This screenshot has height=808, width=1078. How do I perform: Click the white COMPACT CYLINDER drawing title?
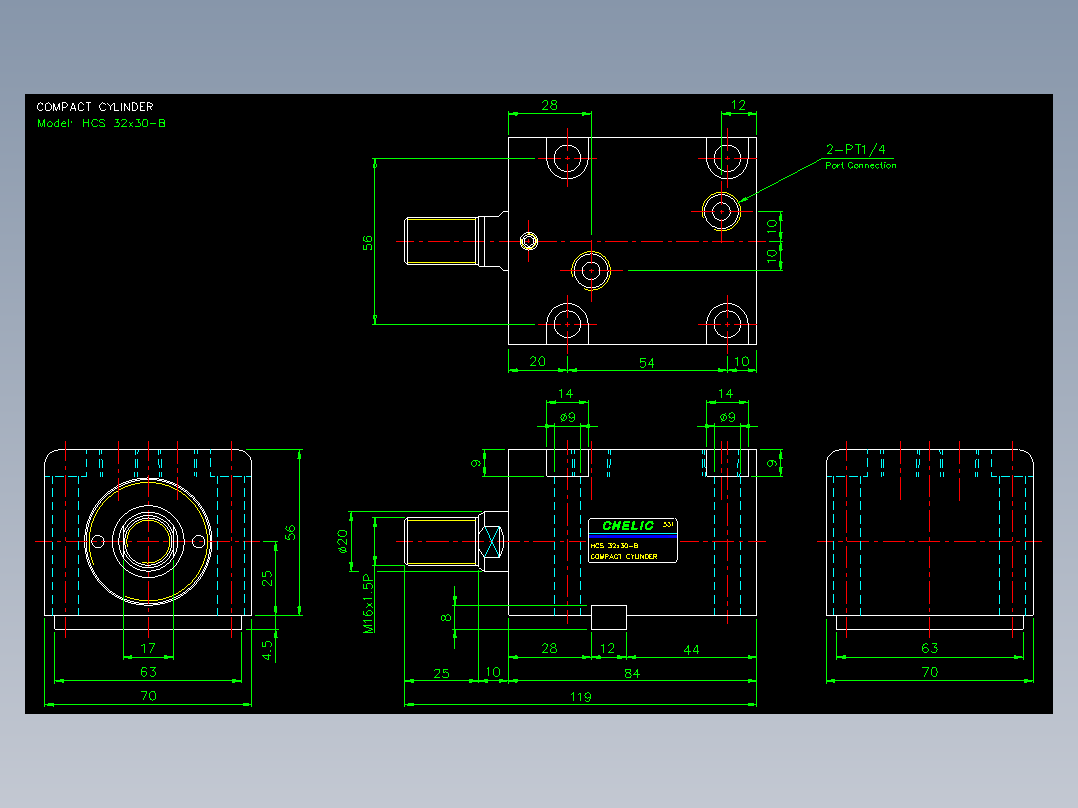tap(95, 107)
